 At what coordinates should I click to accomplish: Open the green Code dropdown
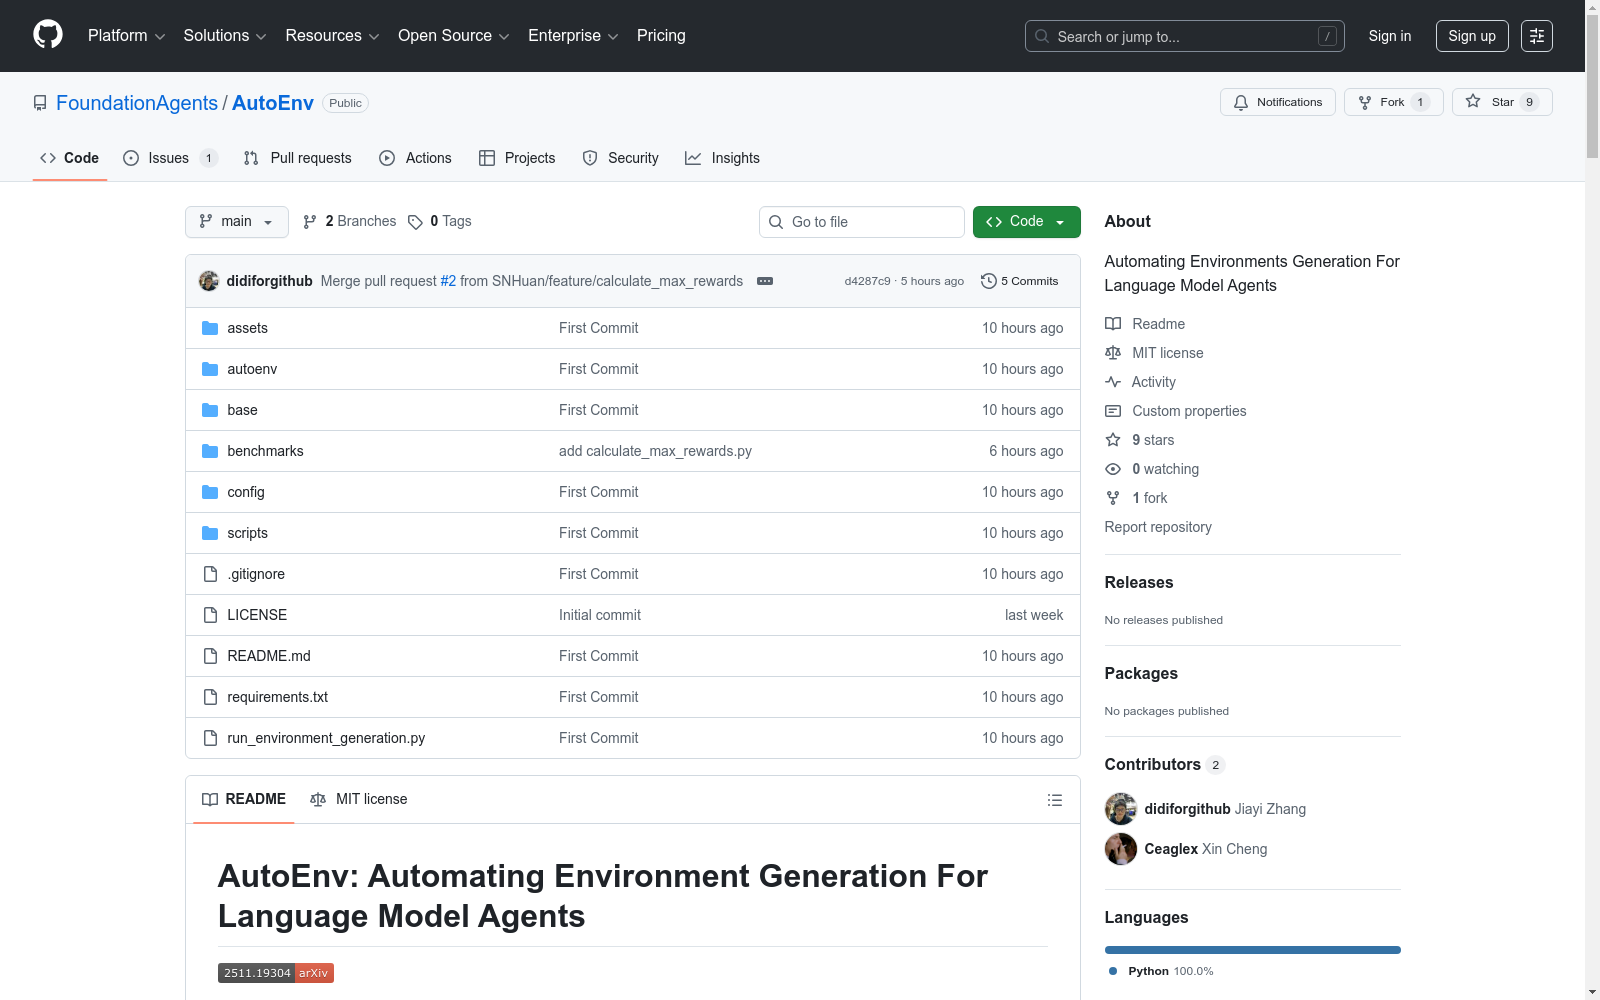click(x=1027, y=222)
